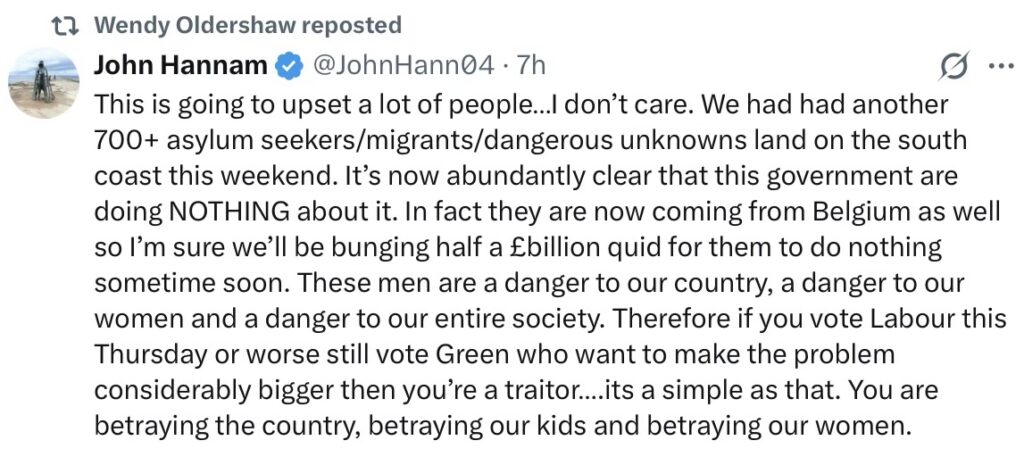1024x457 pixels.
Task: Click the repost arrows icon above the tweet
Action: click(65, 25)
